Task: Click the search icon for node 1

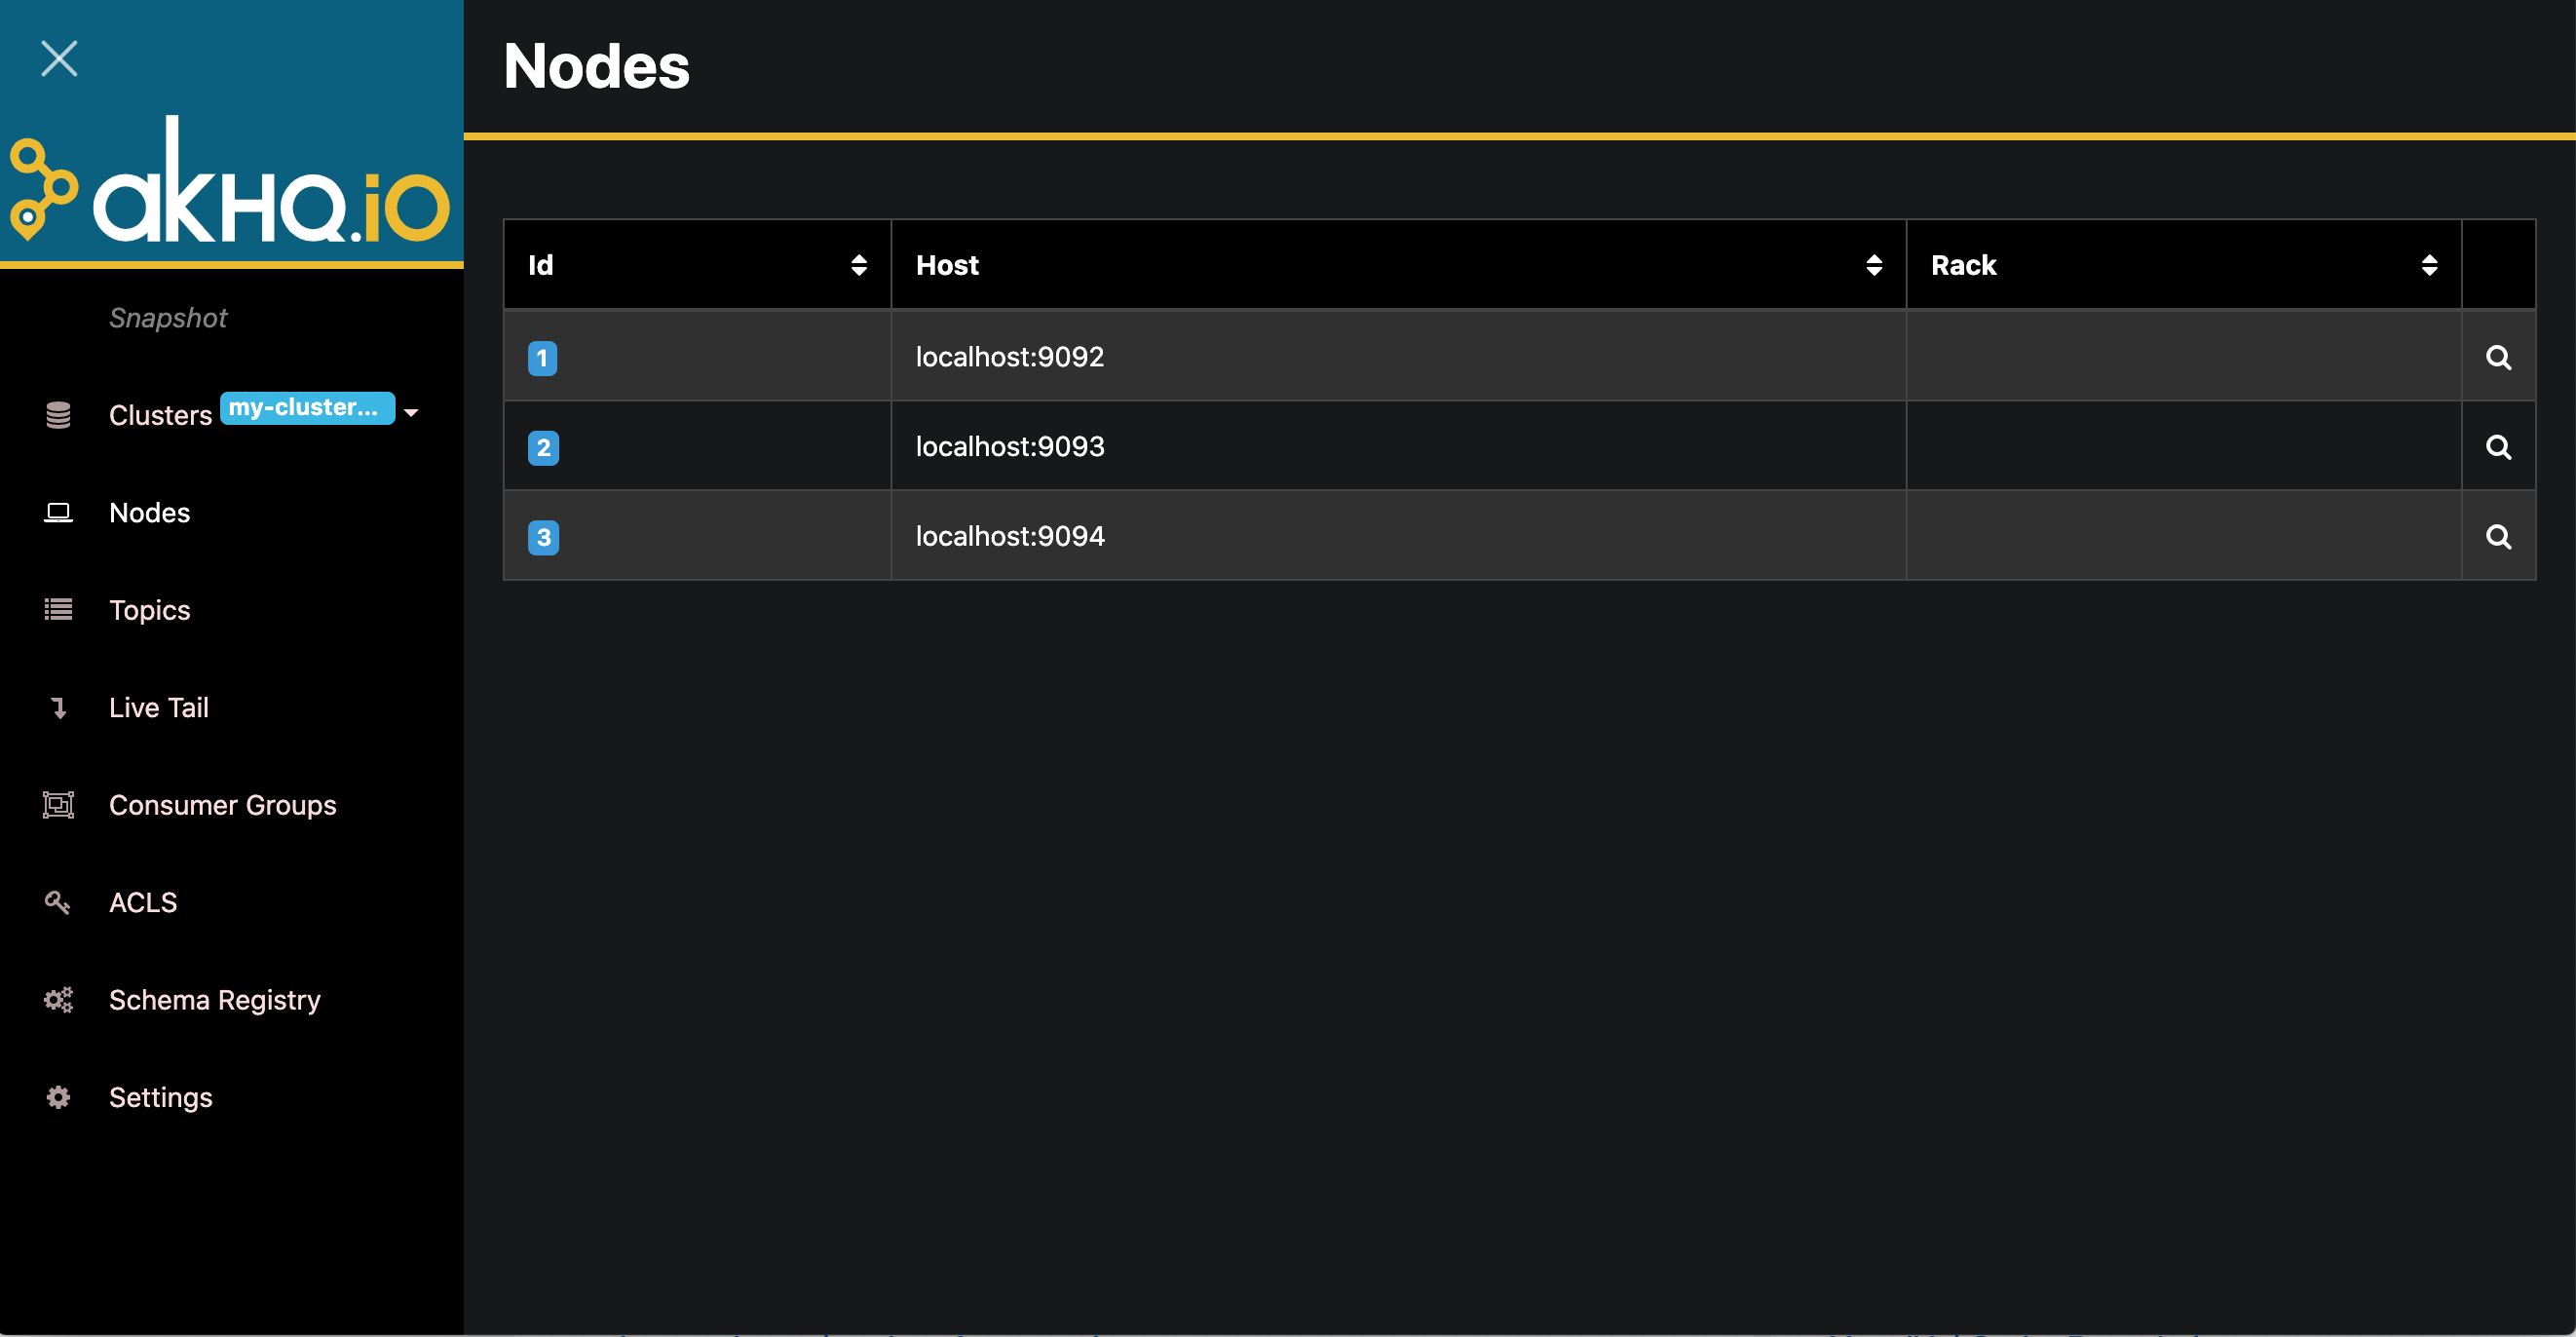Action: tap(2498, 356)
